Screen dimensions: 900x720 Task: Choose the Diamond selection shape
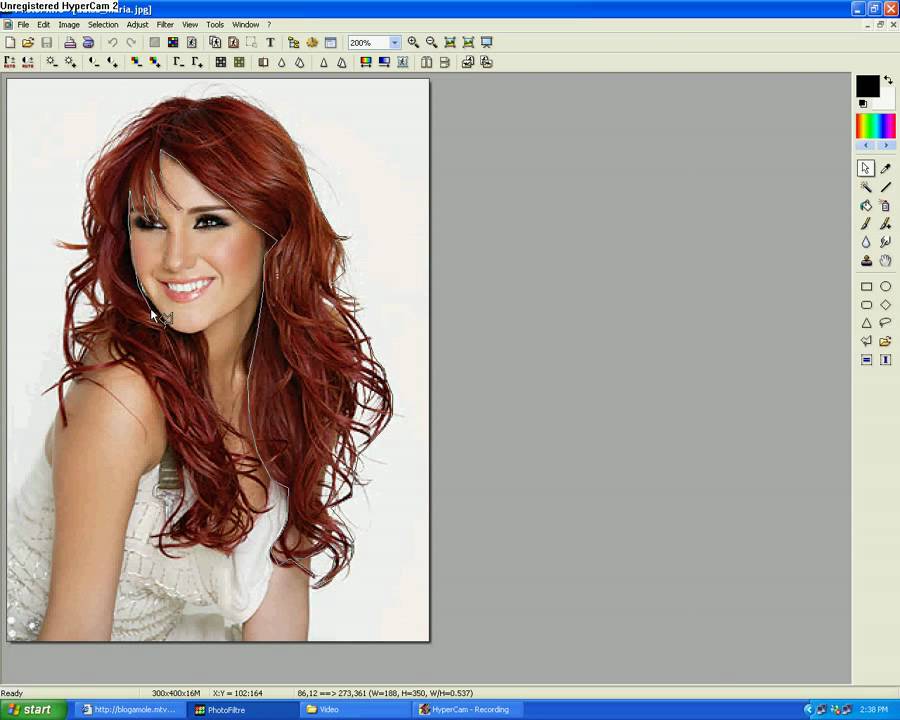tap(885, 304)
